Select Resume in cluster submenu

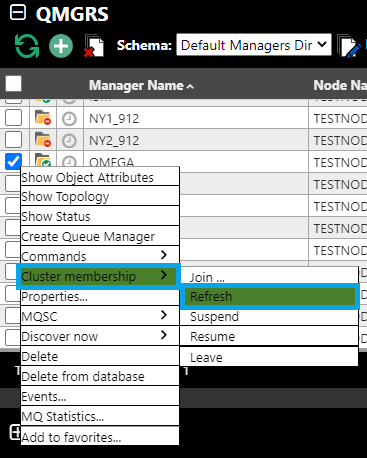[269, 336]
